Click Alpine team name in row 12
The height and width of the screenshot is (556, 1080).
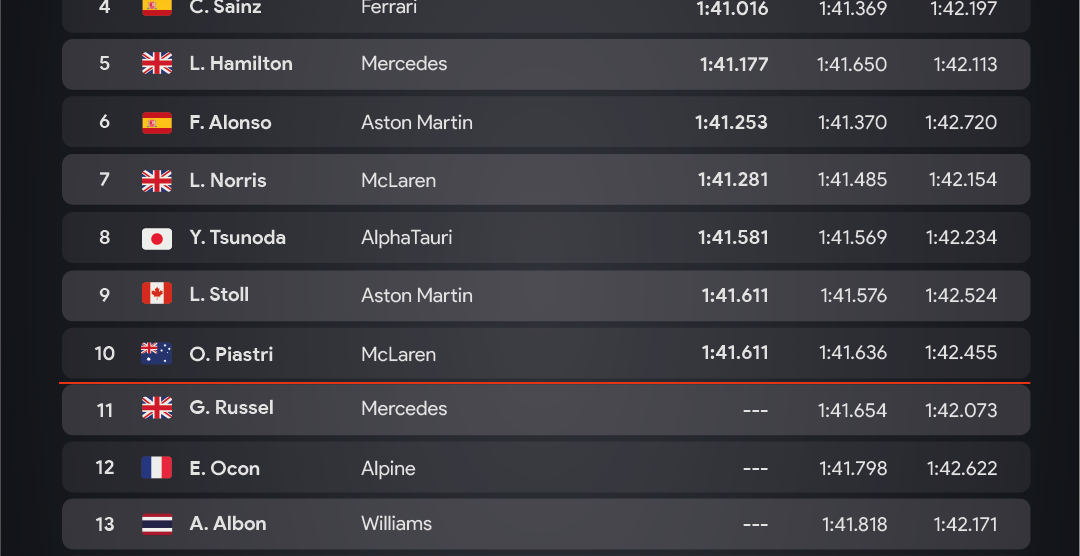click(388, 468)
